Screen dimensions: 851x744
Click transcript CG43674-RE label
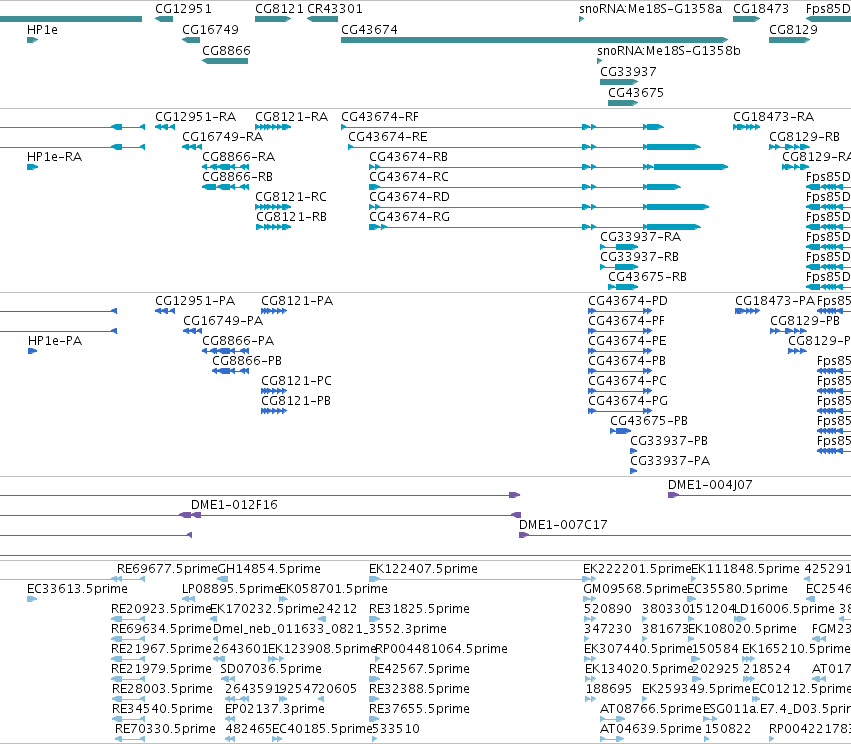(388, 137)
